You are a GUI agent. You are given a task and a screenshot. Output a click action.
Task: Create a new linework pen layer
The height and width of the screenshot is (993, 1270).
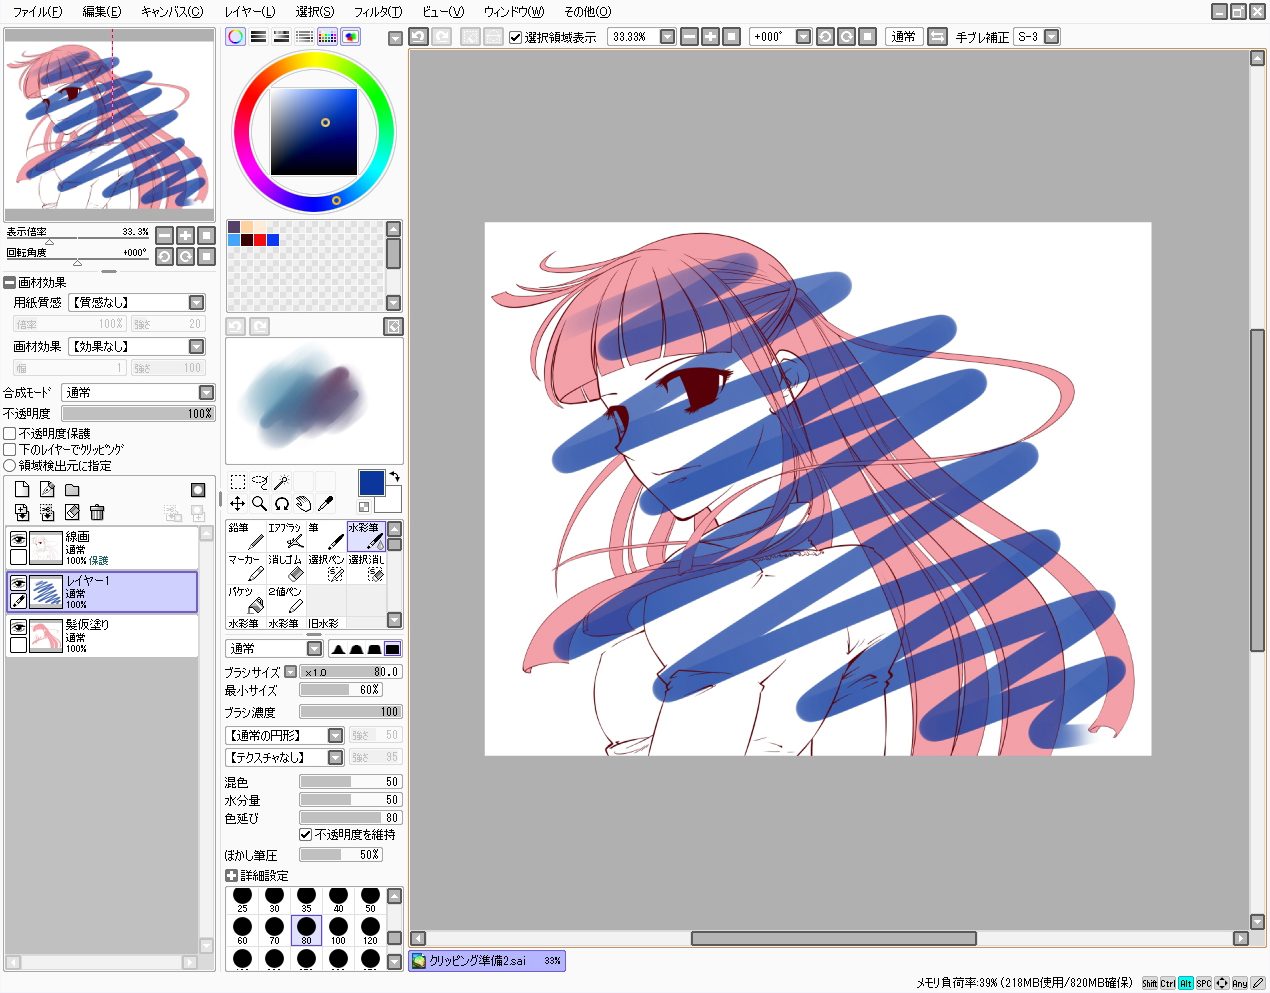[x=47, y=489]
